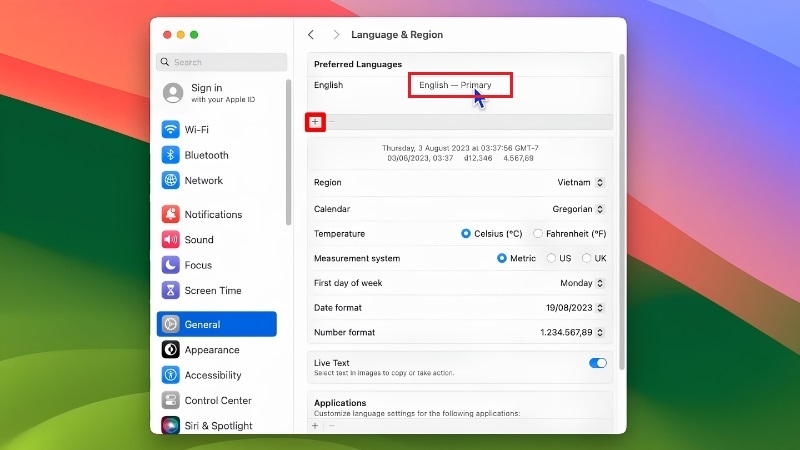Click minus button under Applications section
Image resolution: width=800 pixels, height=450 pixels.
coord(332,426)
